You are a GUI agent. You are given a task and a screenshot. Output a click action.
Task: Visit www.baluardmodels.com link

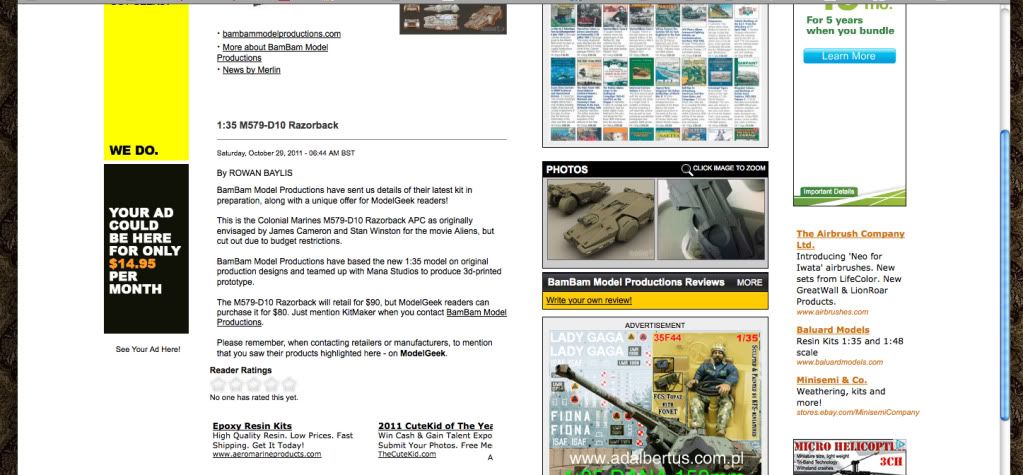(x=839, y=362)
